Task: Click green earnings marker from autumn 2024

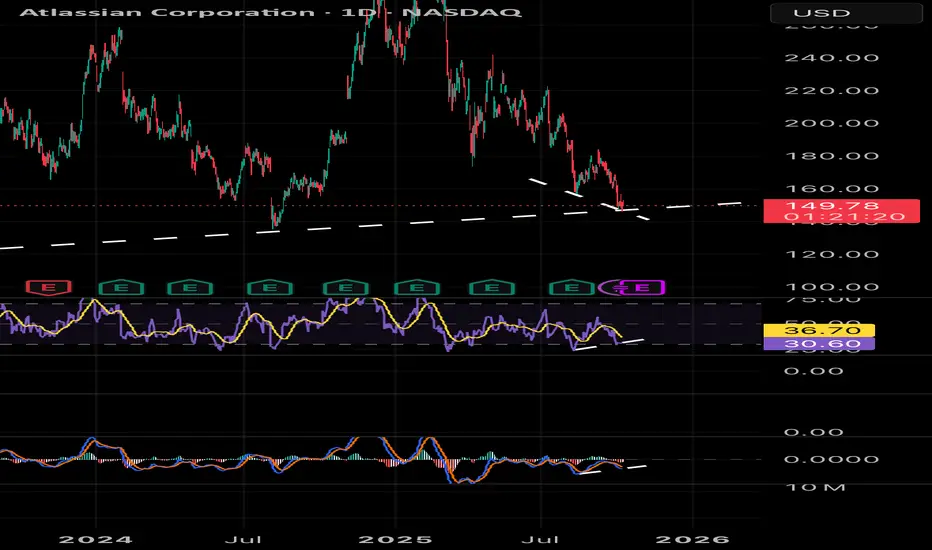Action: click(x=346, y=288)
